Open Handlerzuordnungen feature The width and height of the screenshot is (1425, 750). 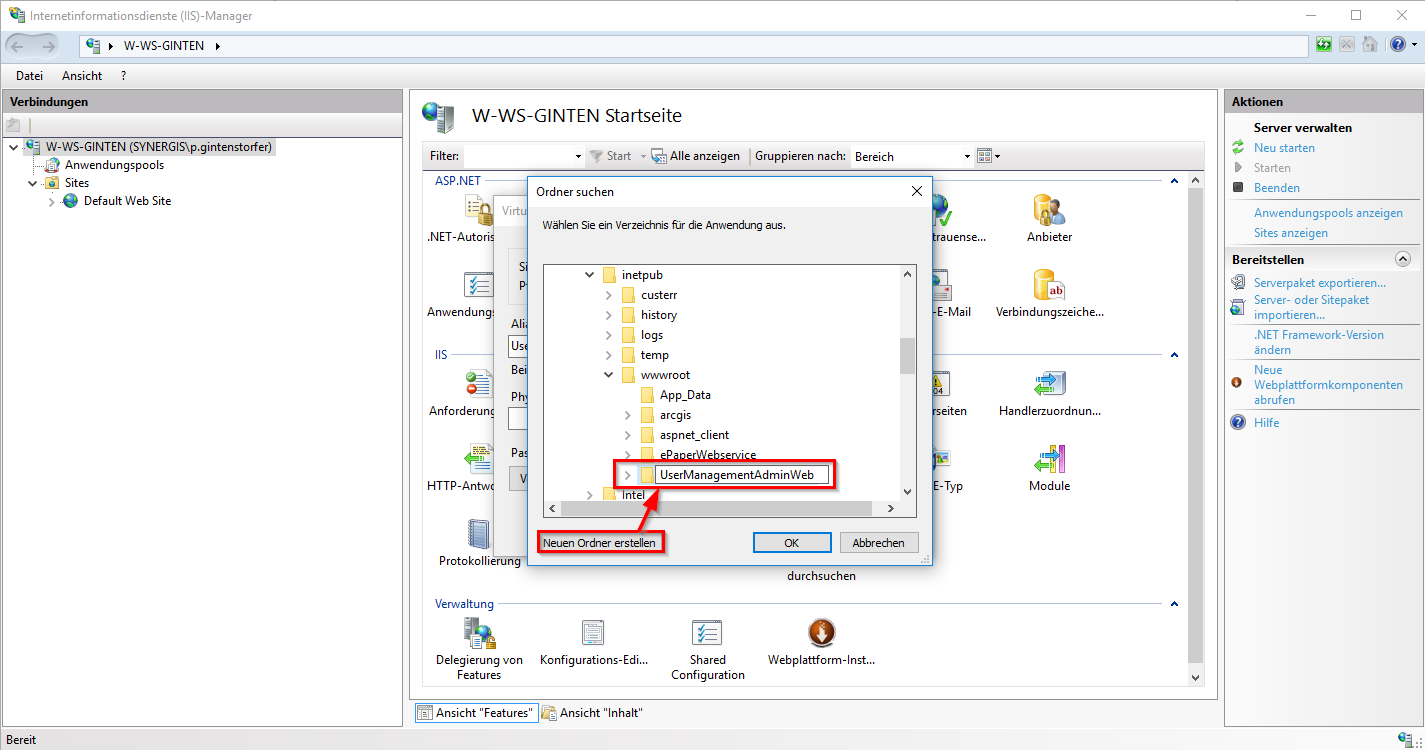1048,385
